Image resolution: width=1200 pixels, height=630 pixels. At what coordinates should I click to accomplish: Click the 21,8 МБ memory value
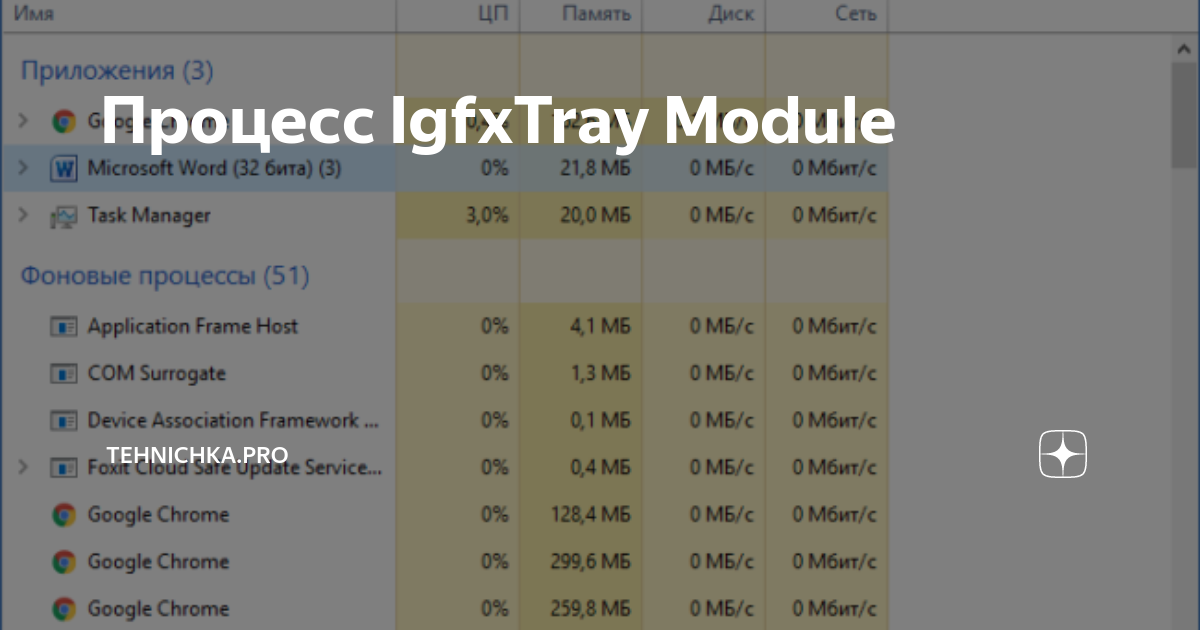click(595, 168)
